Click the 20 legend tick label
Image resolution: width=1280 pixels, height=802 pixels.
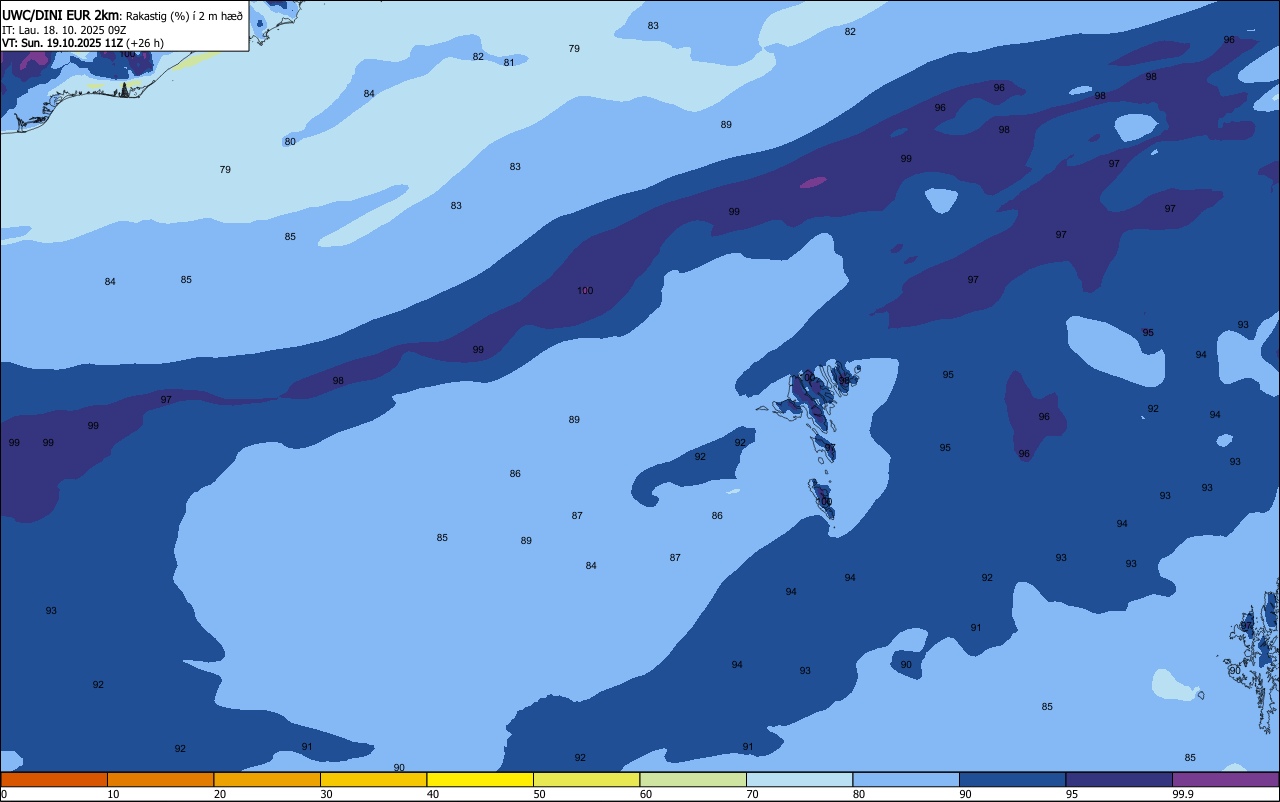[220, 794]
